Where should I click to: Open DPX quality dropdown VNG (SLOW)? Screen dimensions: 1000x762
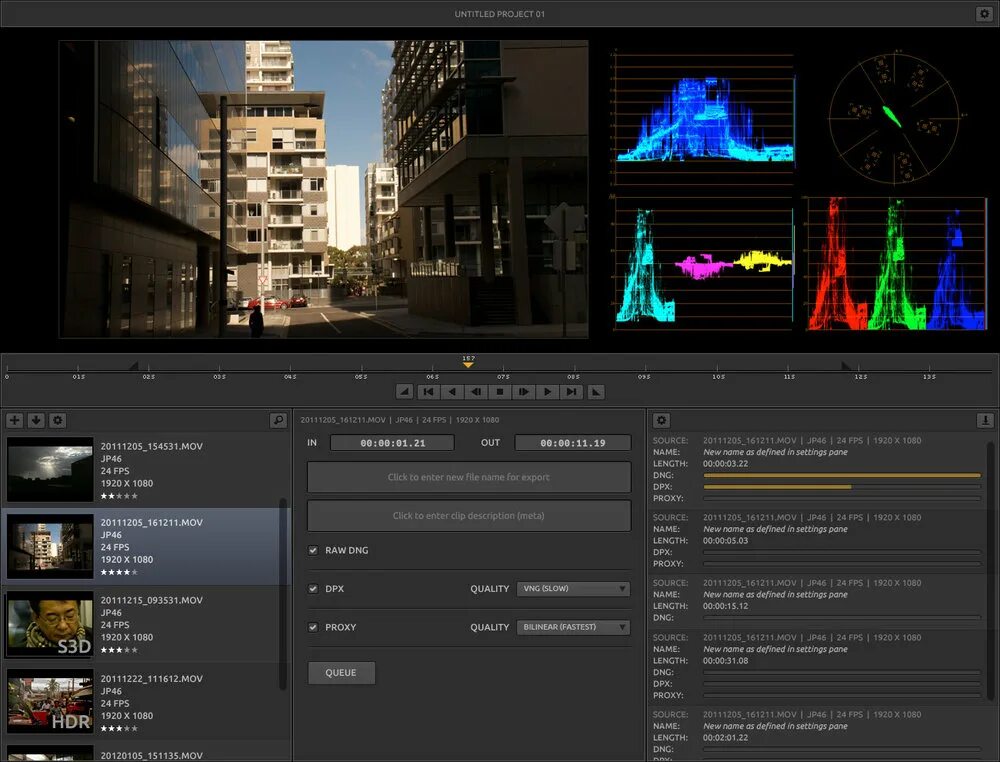pos(573,589)
